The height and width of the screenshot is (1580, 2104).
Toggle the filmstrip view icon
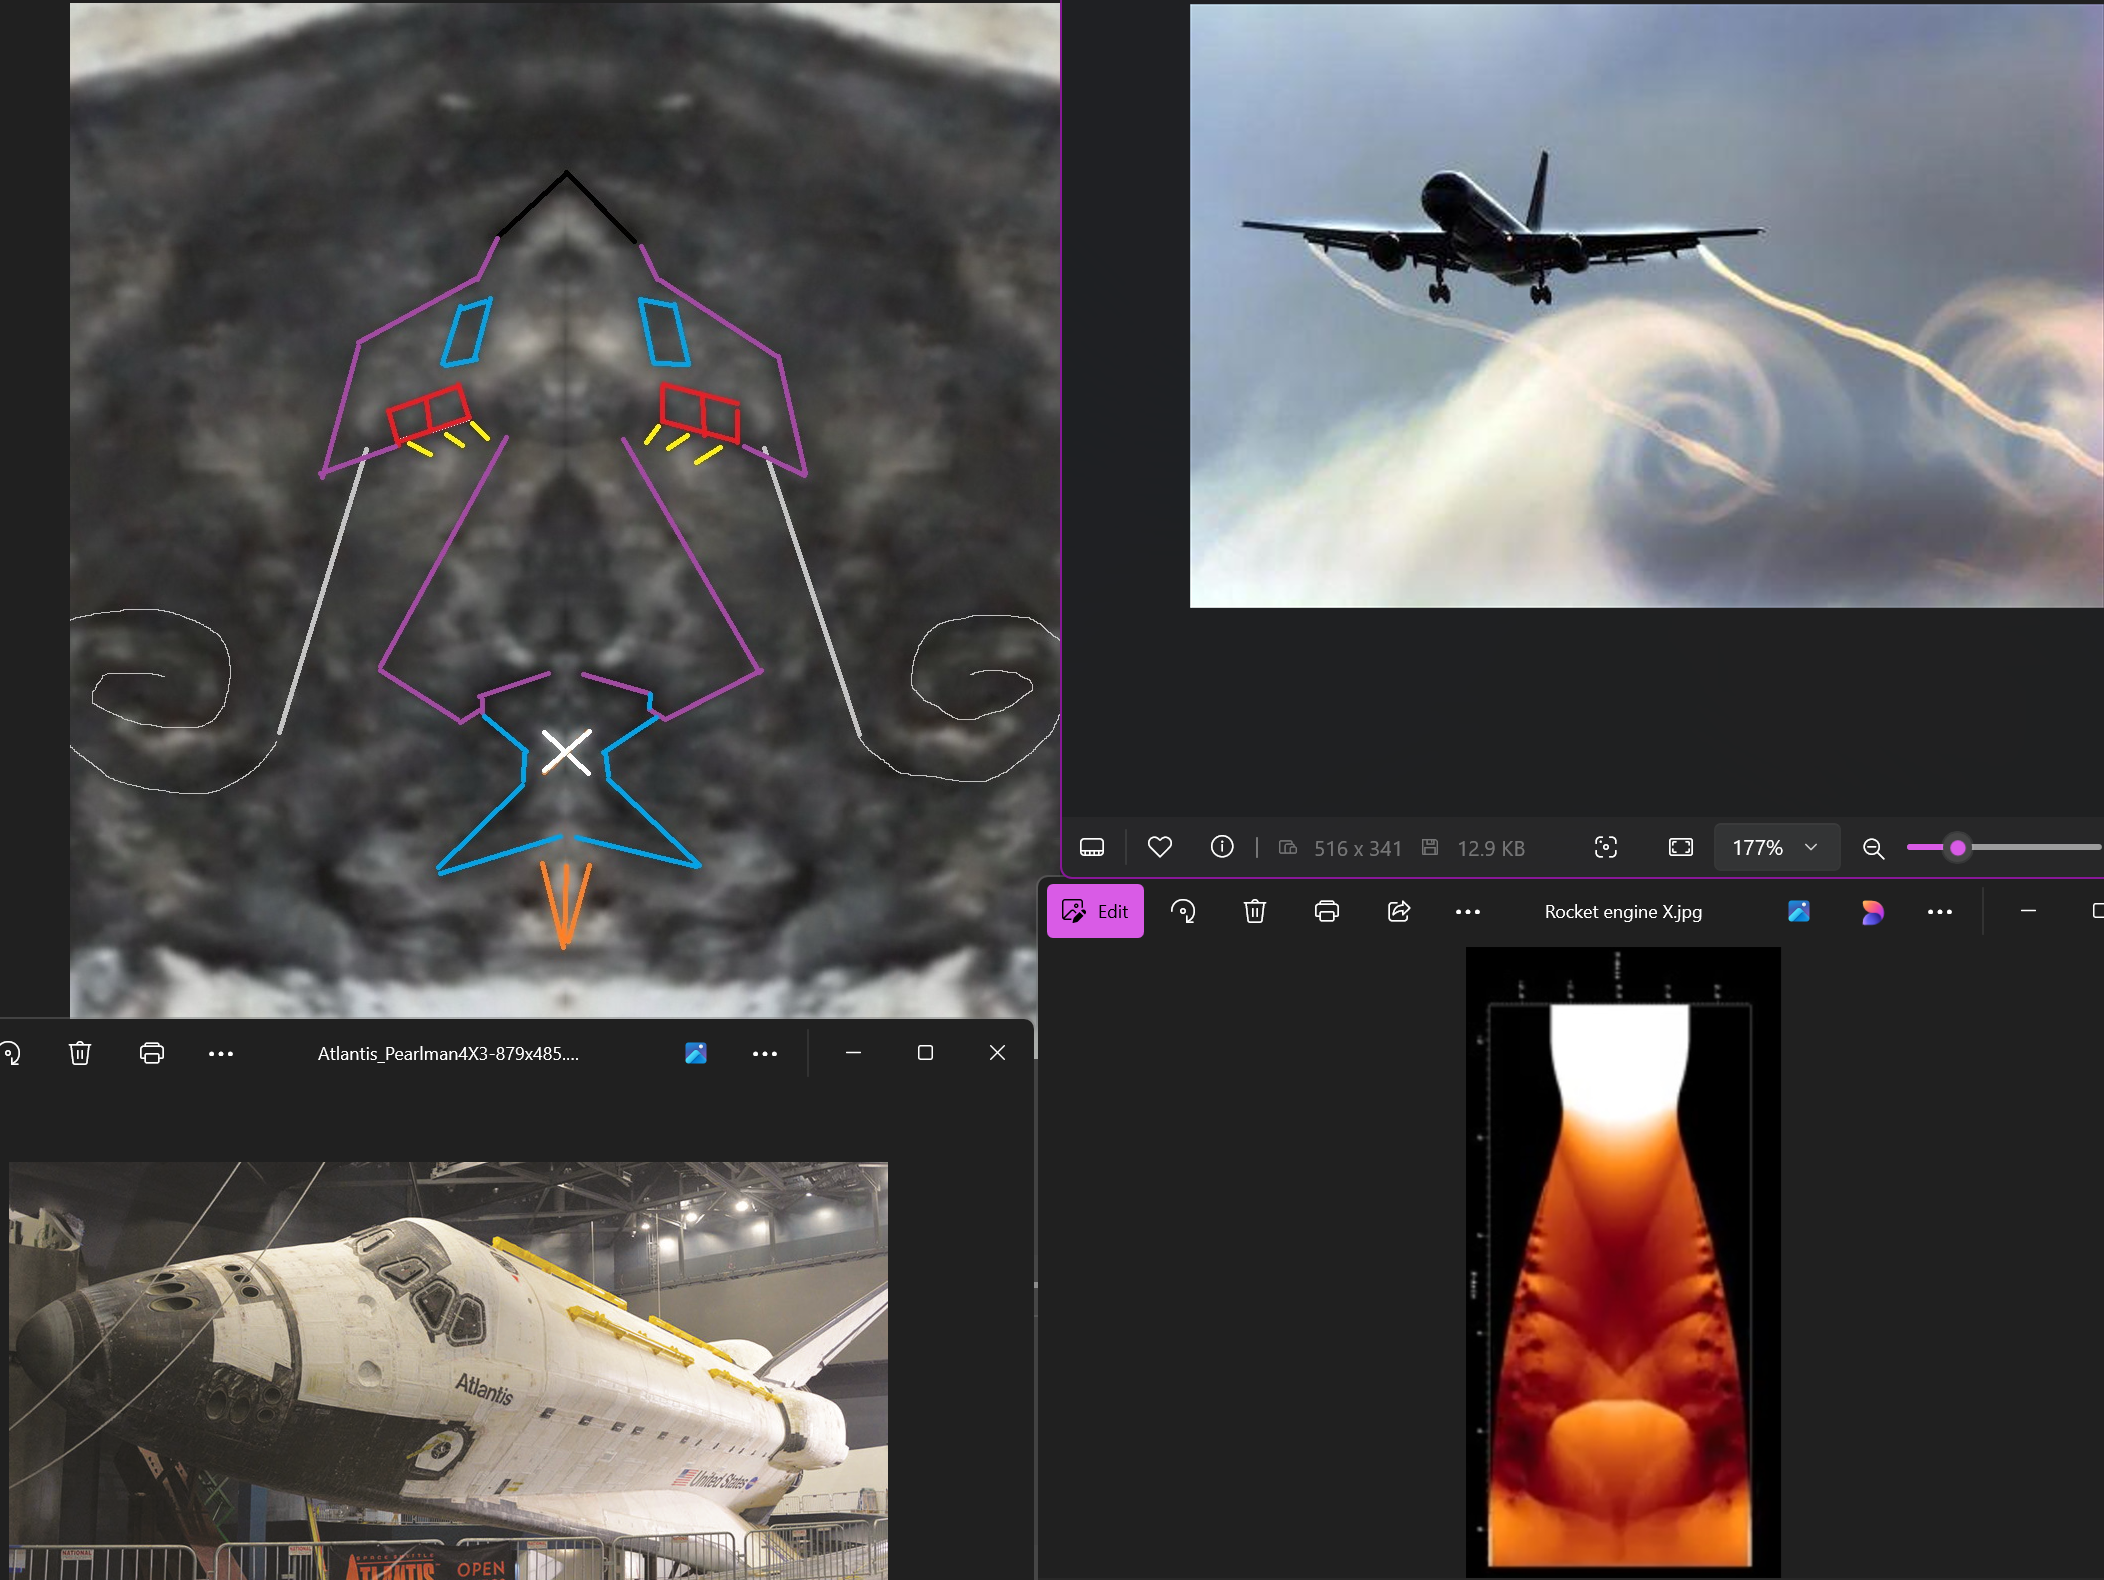1092,847
